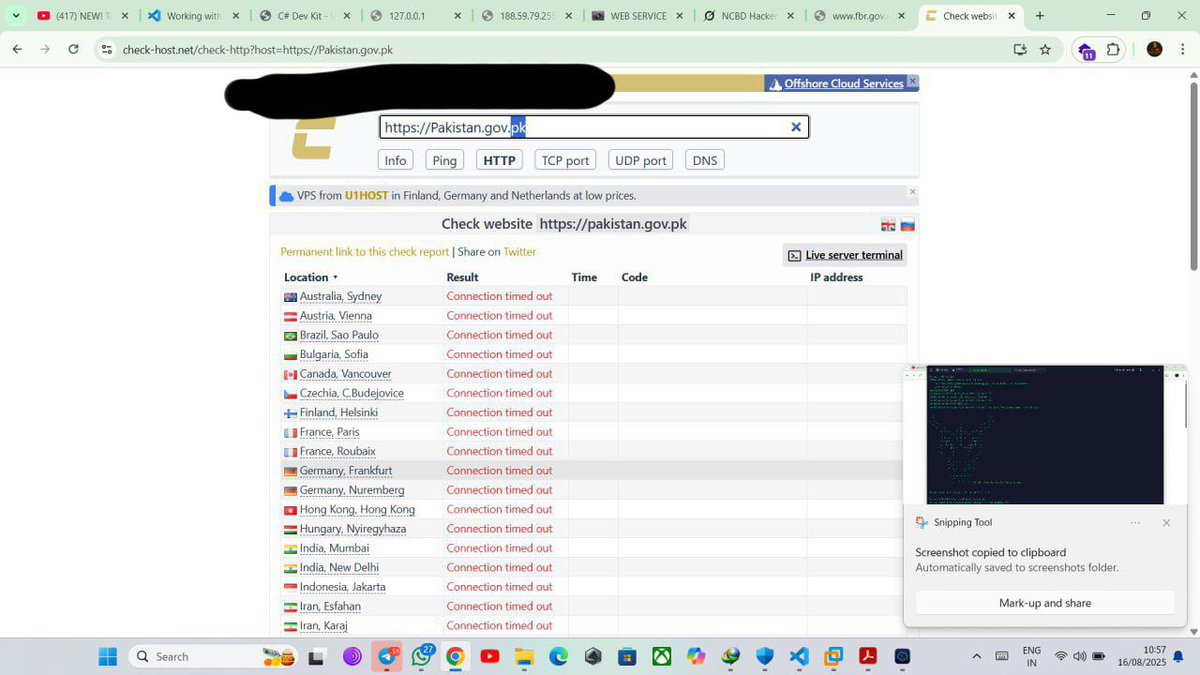This screenshot has width=1200, height=675.
Task: Open the screenshot thumbnail in Snipping Tool notification
Action: coord(1044,435)
